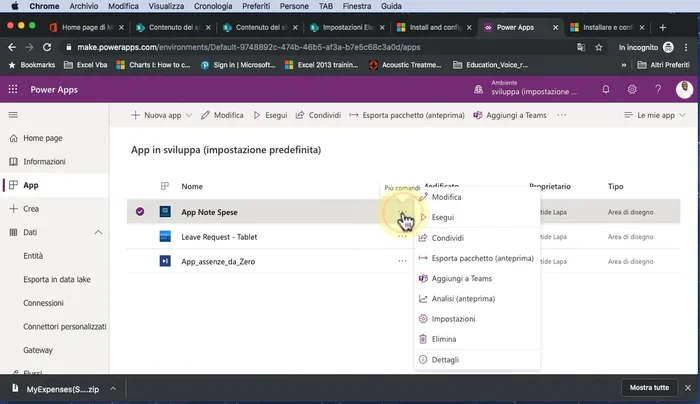Bookmark this page with the star icon
Image resolution: width=700 pixels, height=404 pixels.
[599, 47]
